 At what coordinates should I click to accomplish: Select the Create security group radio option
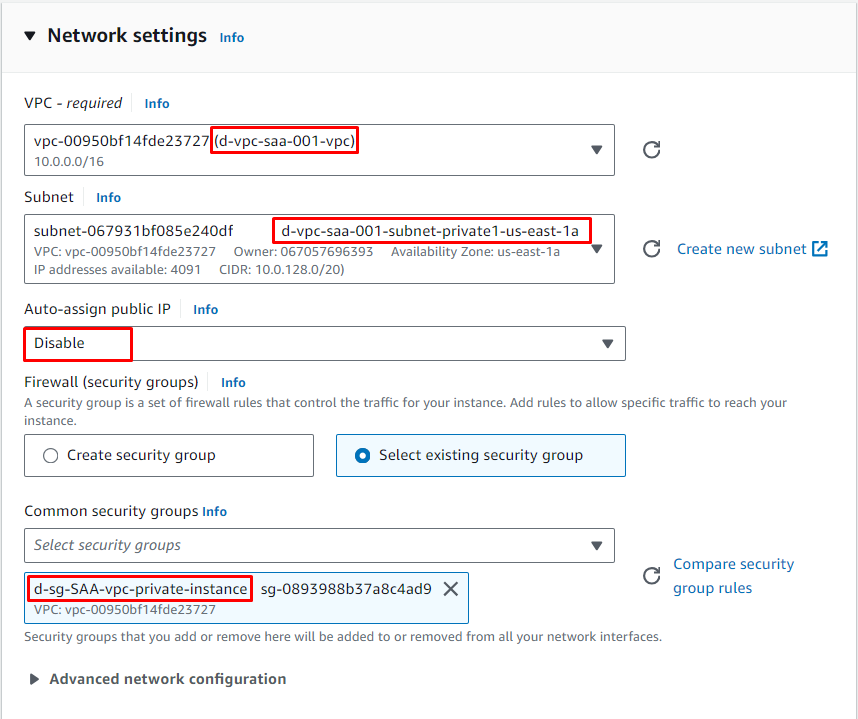51,455
